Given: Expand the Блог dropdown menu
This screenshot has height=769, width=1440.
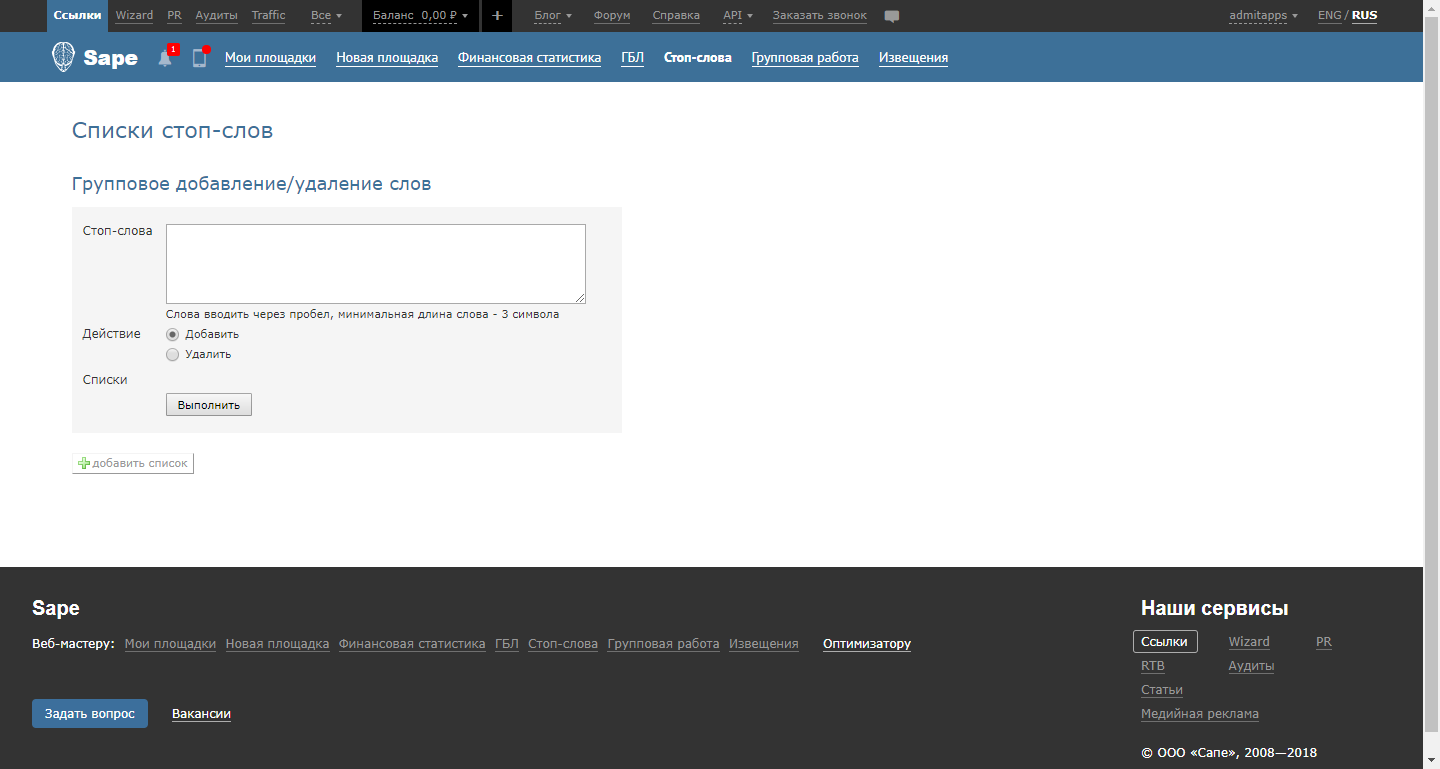Looking at the screenshot, I should [x=553, y=15].
